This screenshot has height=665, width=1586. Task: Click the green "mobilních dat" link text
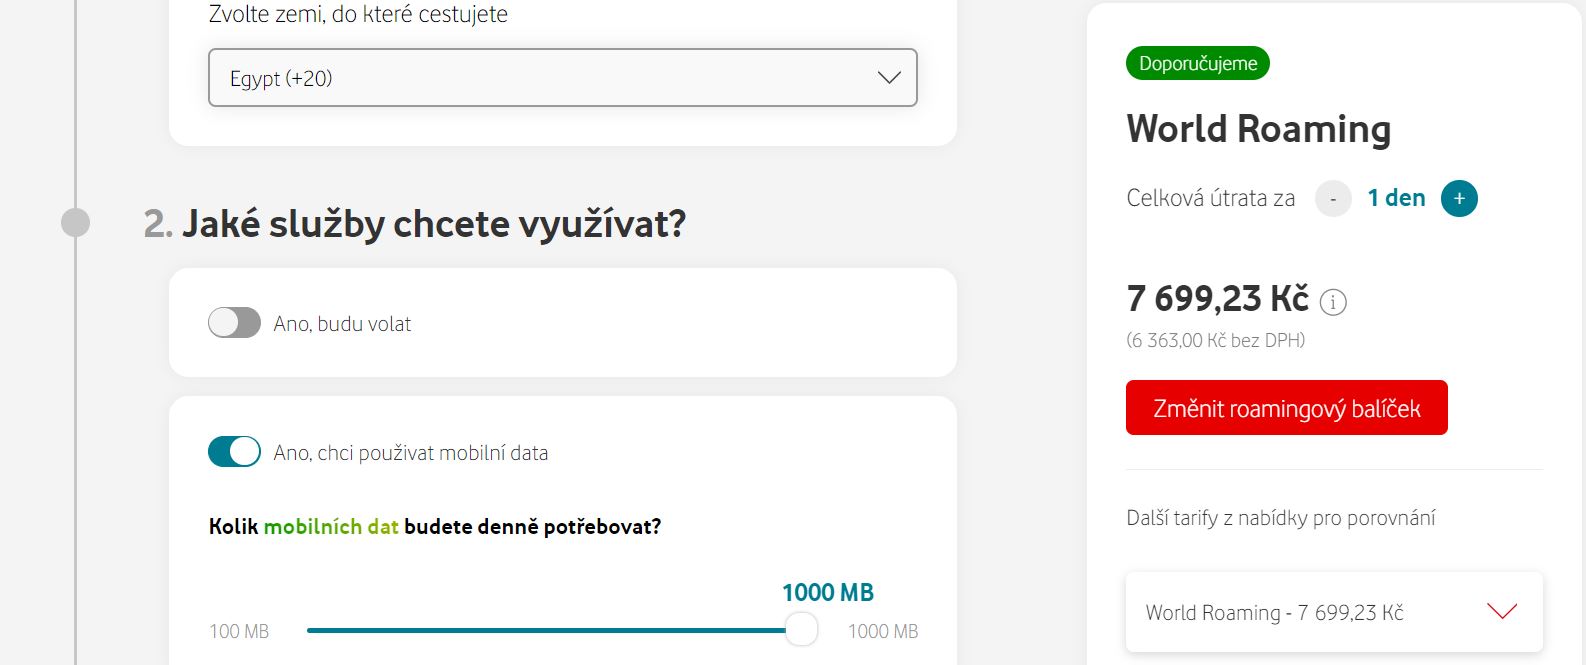click(331, 527)
